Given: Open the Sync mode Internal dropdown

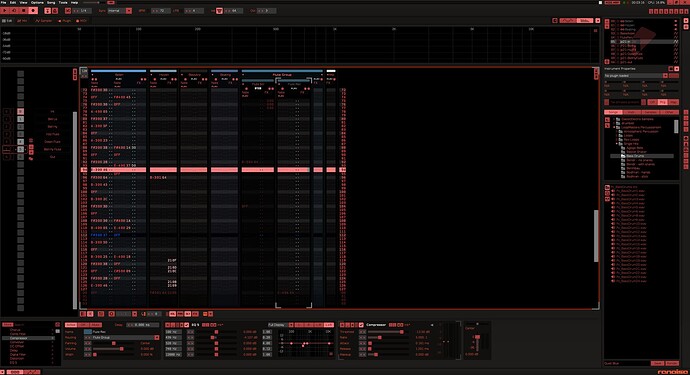Looking at the screenshot, I should [120, 11].
